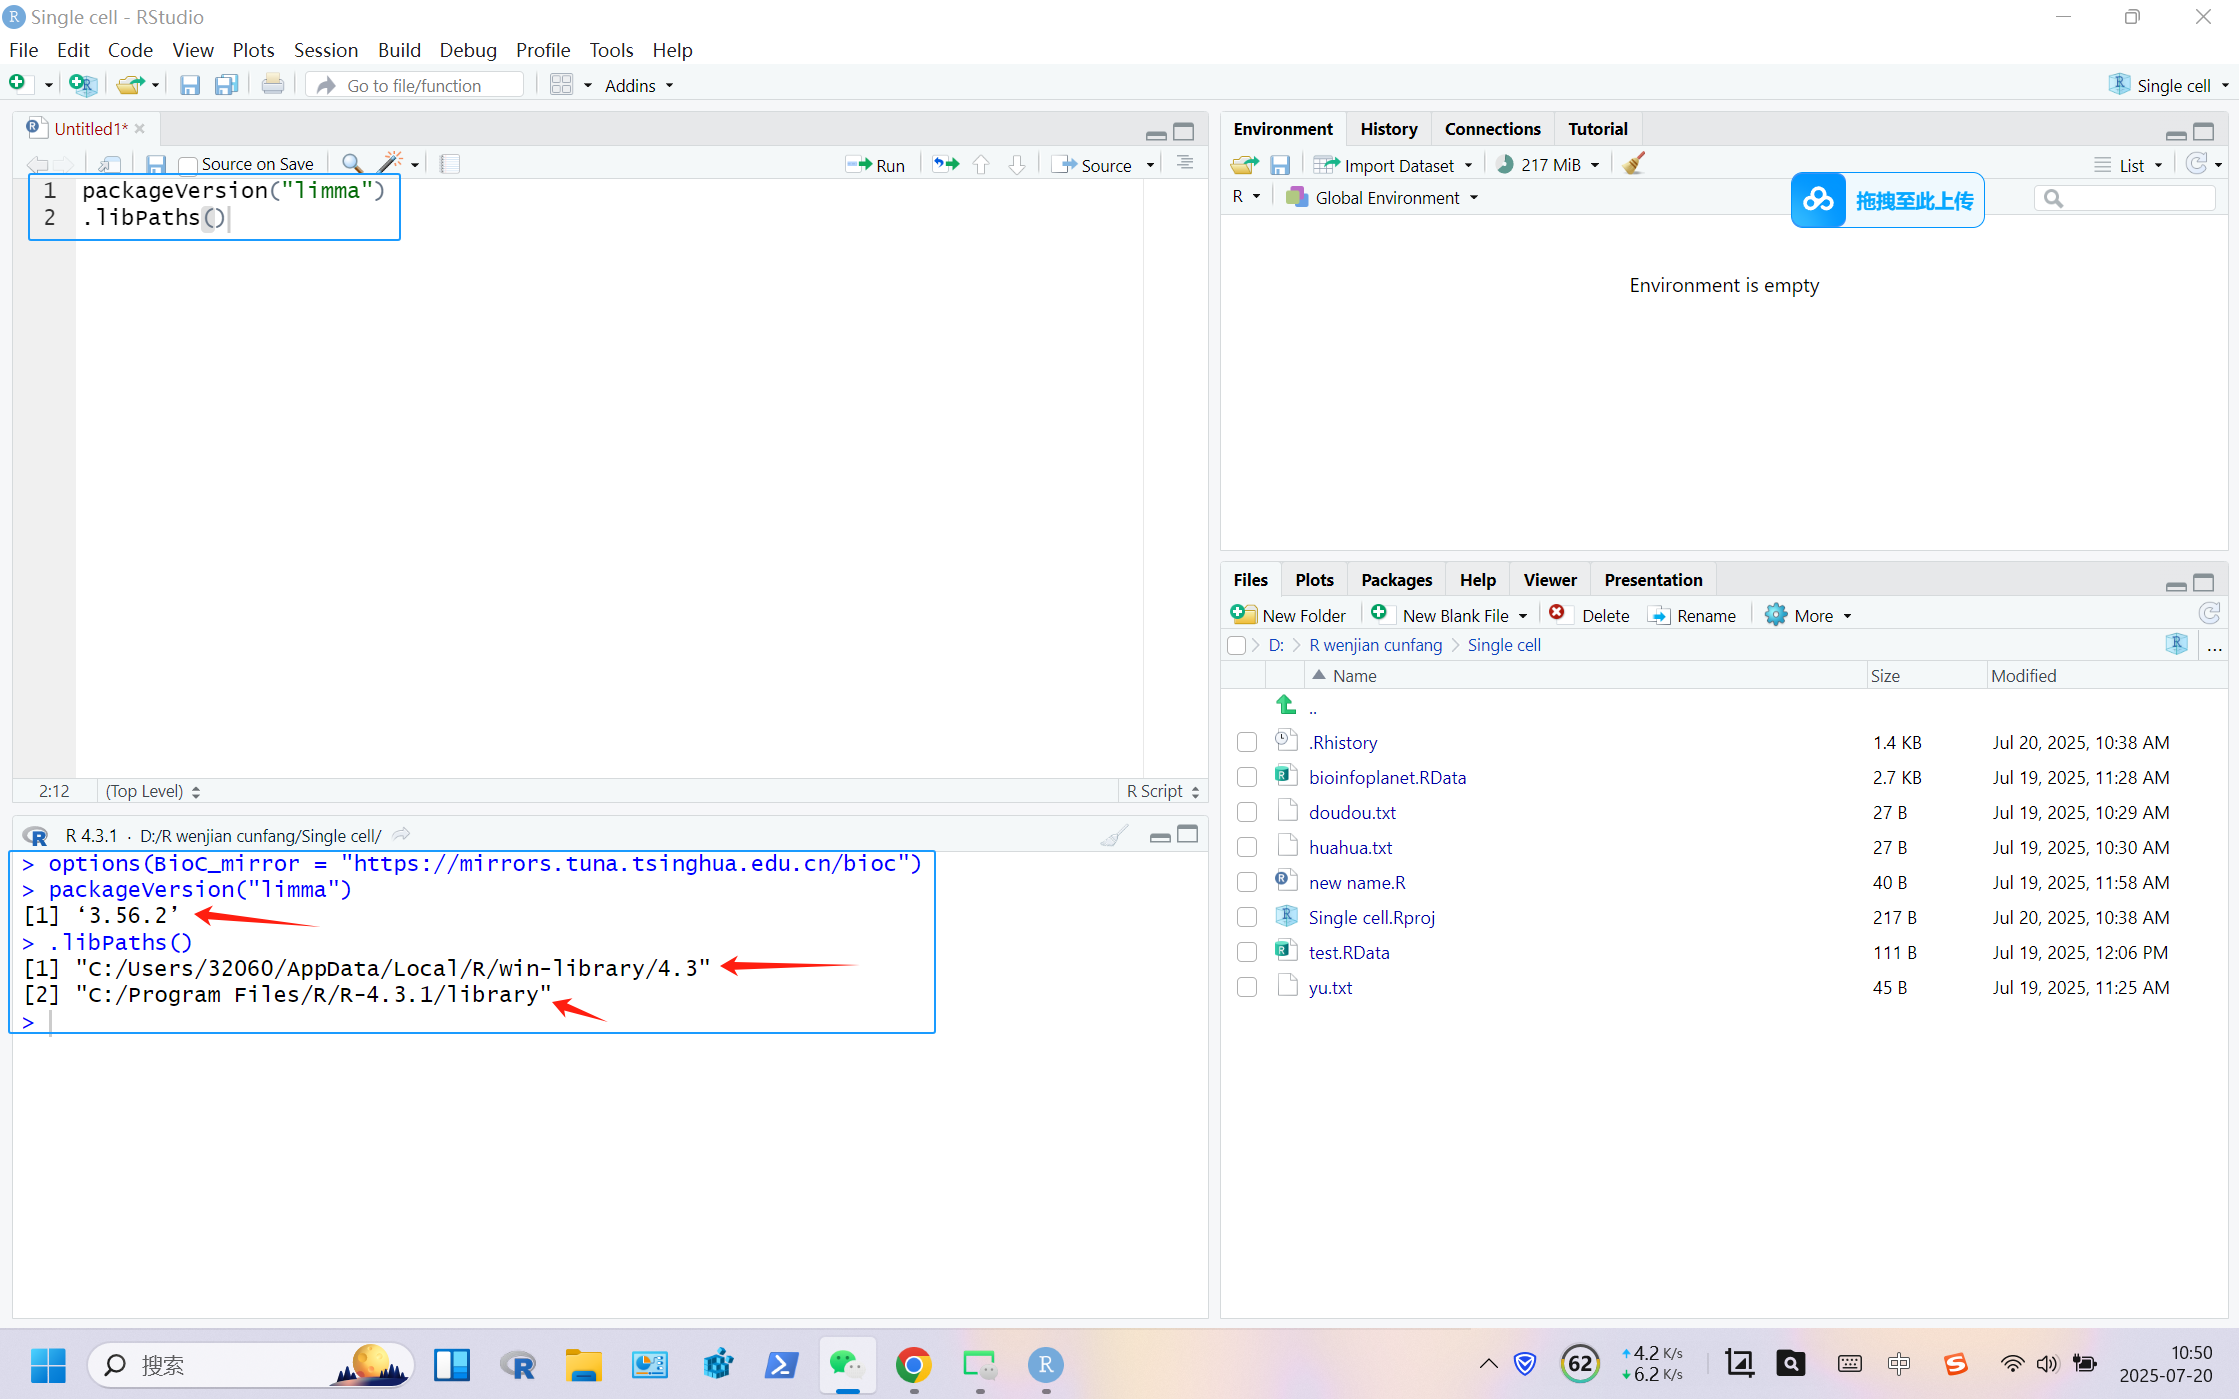
Task: Switch to the Packages tab
Action: 1395,580
